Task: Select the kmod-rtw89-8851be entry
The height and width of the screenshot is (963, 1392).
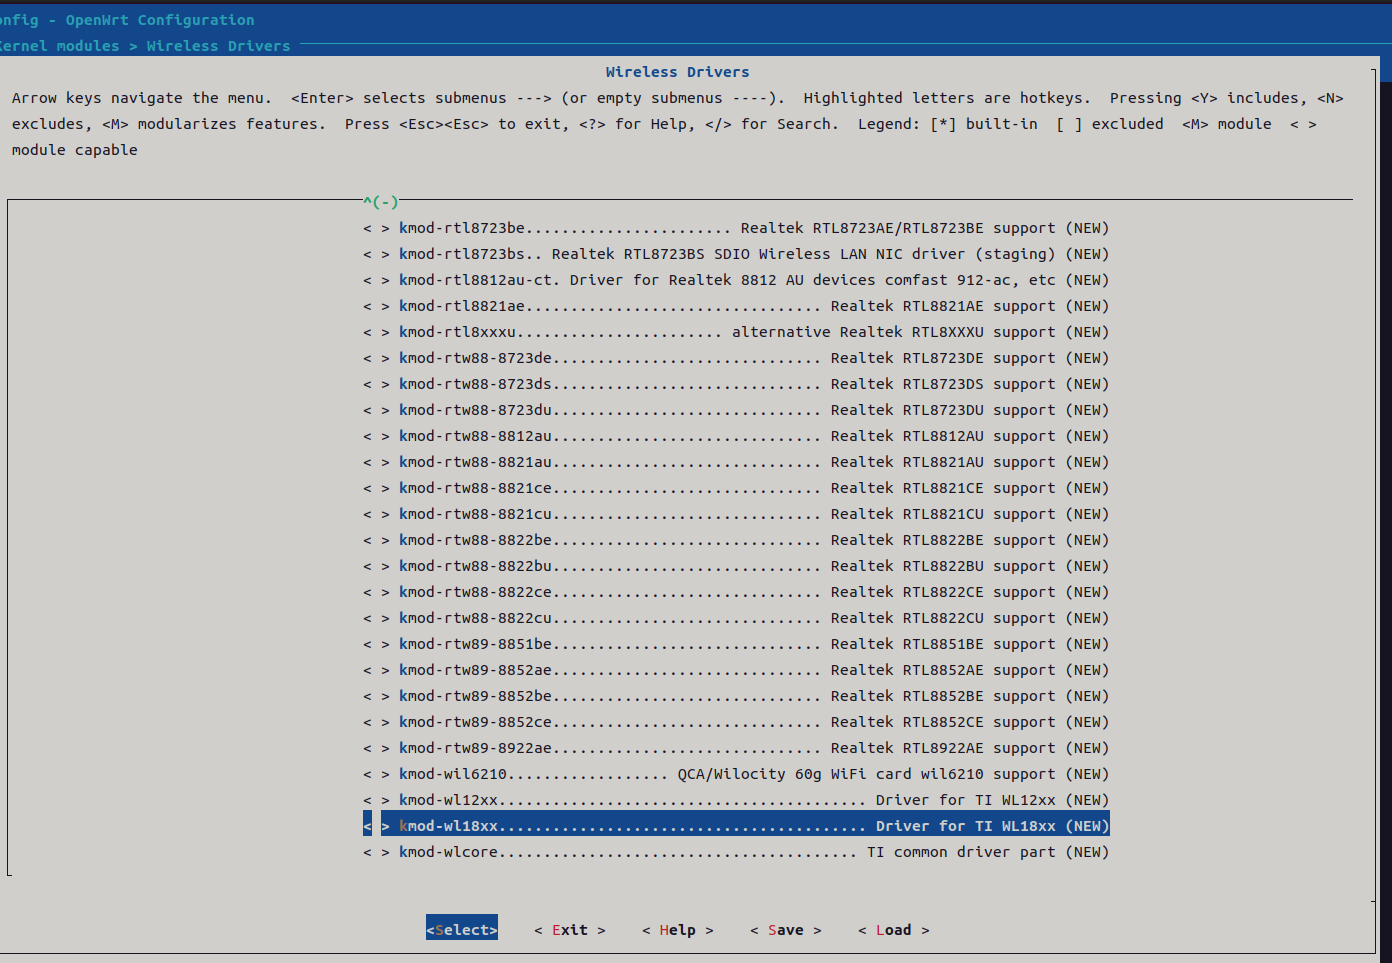Action: 736,644
